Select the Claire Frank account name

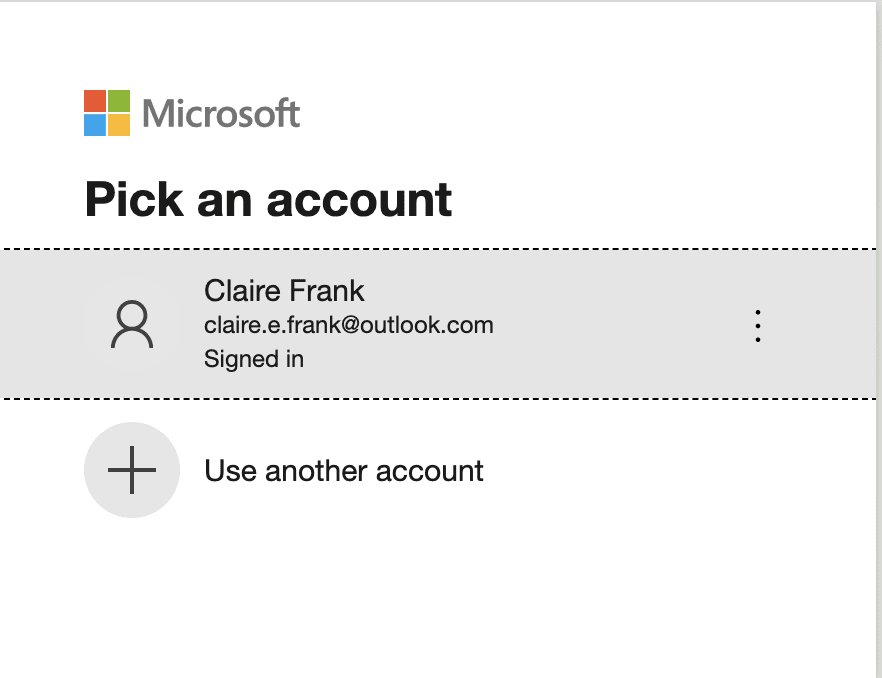click(x=284, y=291)
